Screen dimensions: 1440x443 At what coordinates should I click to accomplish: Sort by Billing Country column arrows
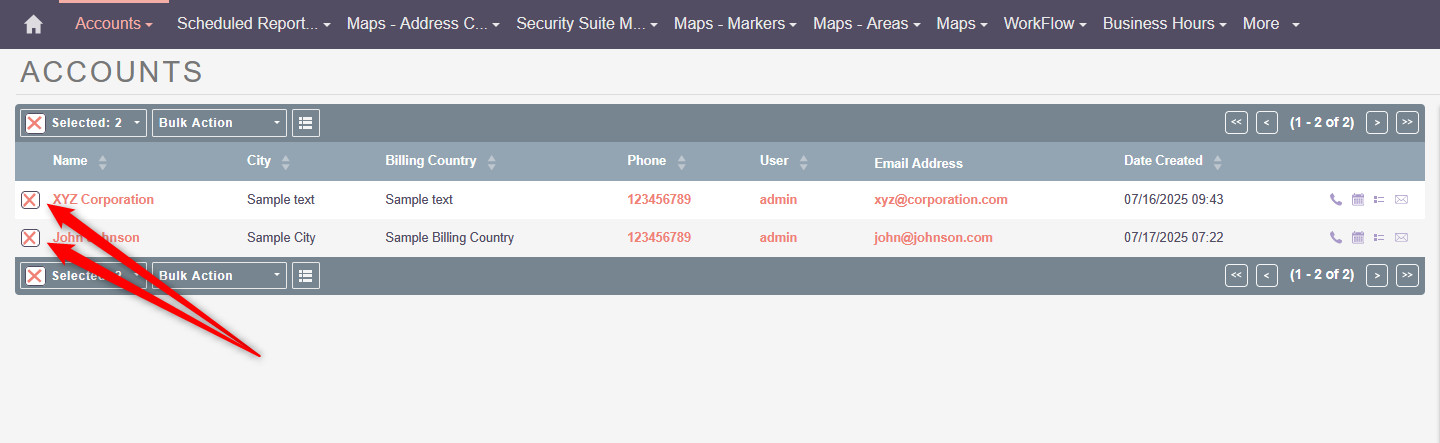491,162
